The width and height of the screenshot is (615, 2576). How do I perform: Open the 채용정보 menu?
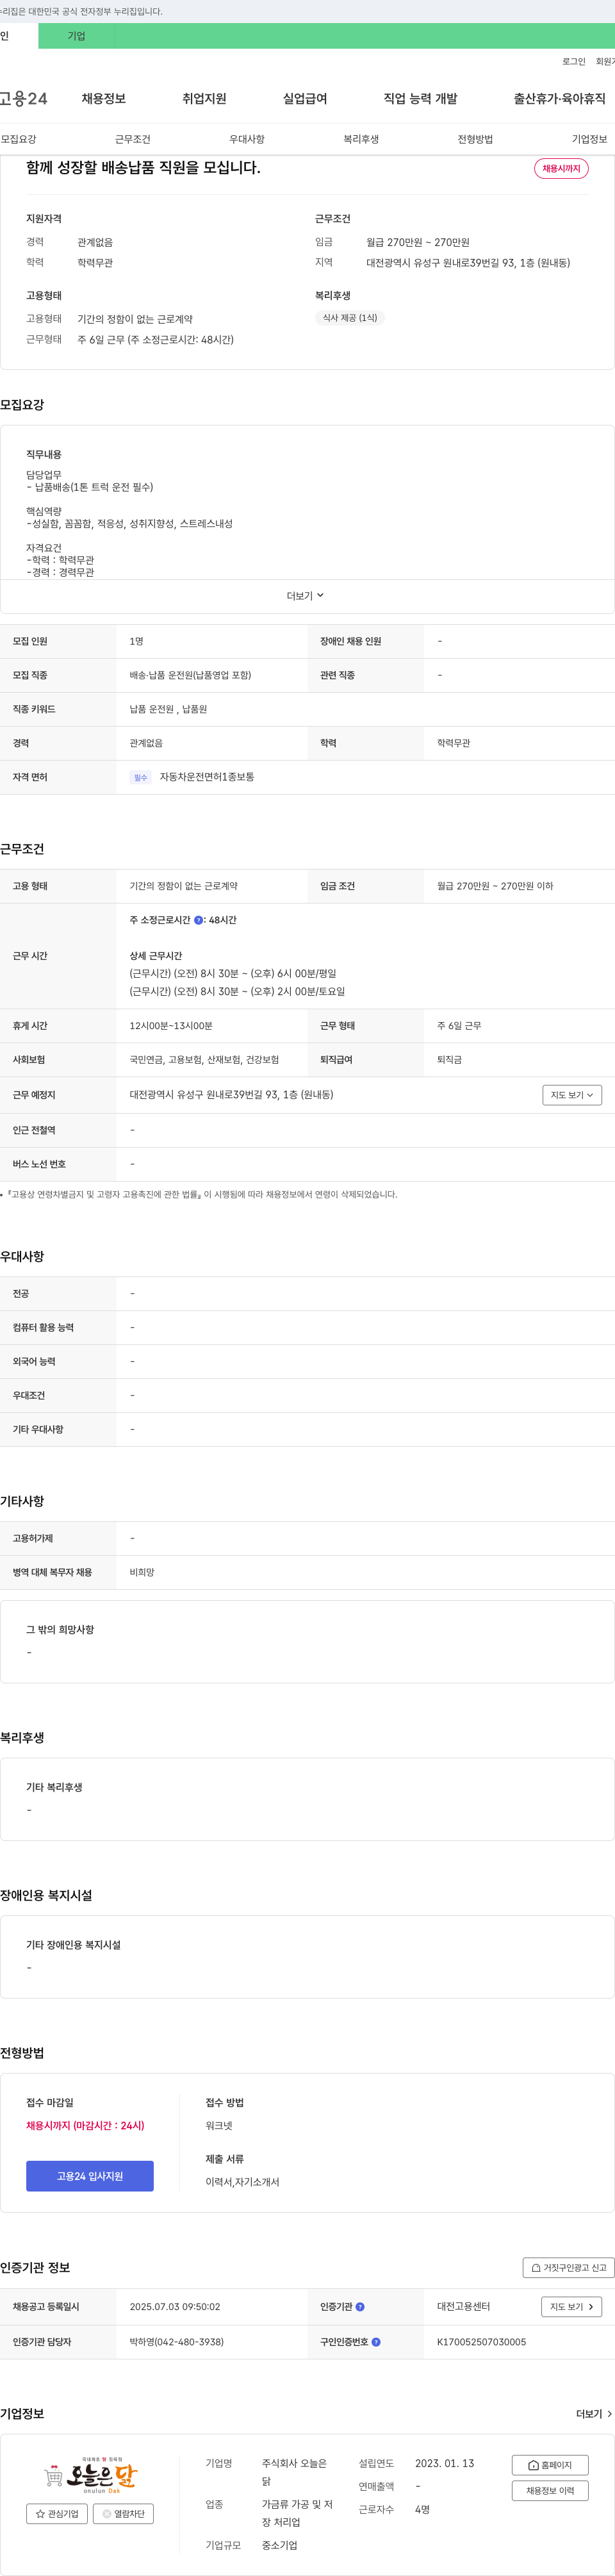point(103,98)
